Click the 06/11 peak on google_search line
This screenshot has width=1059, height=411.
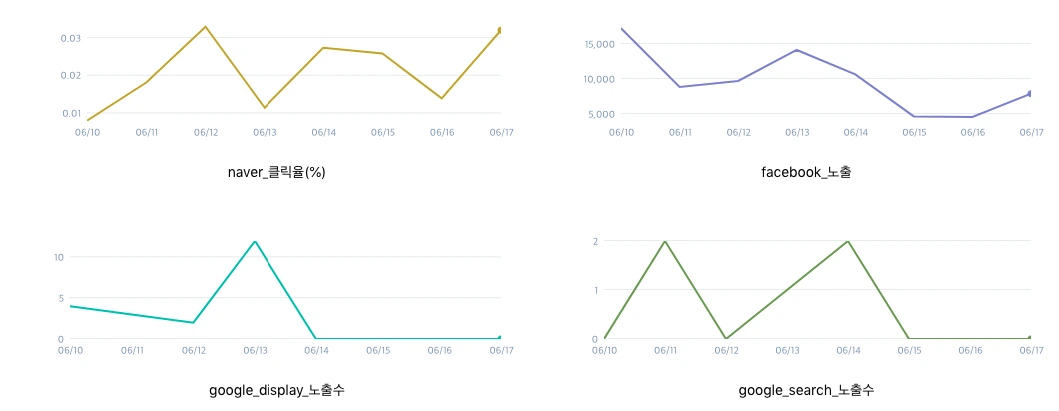point(665,241)
